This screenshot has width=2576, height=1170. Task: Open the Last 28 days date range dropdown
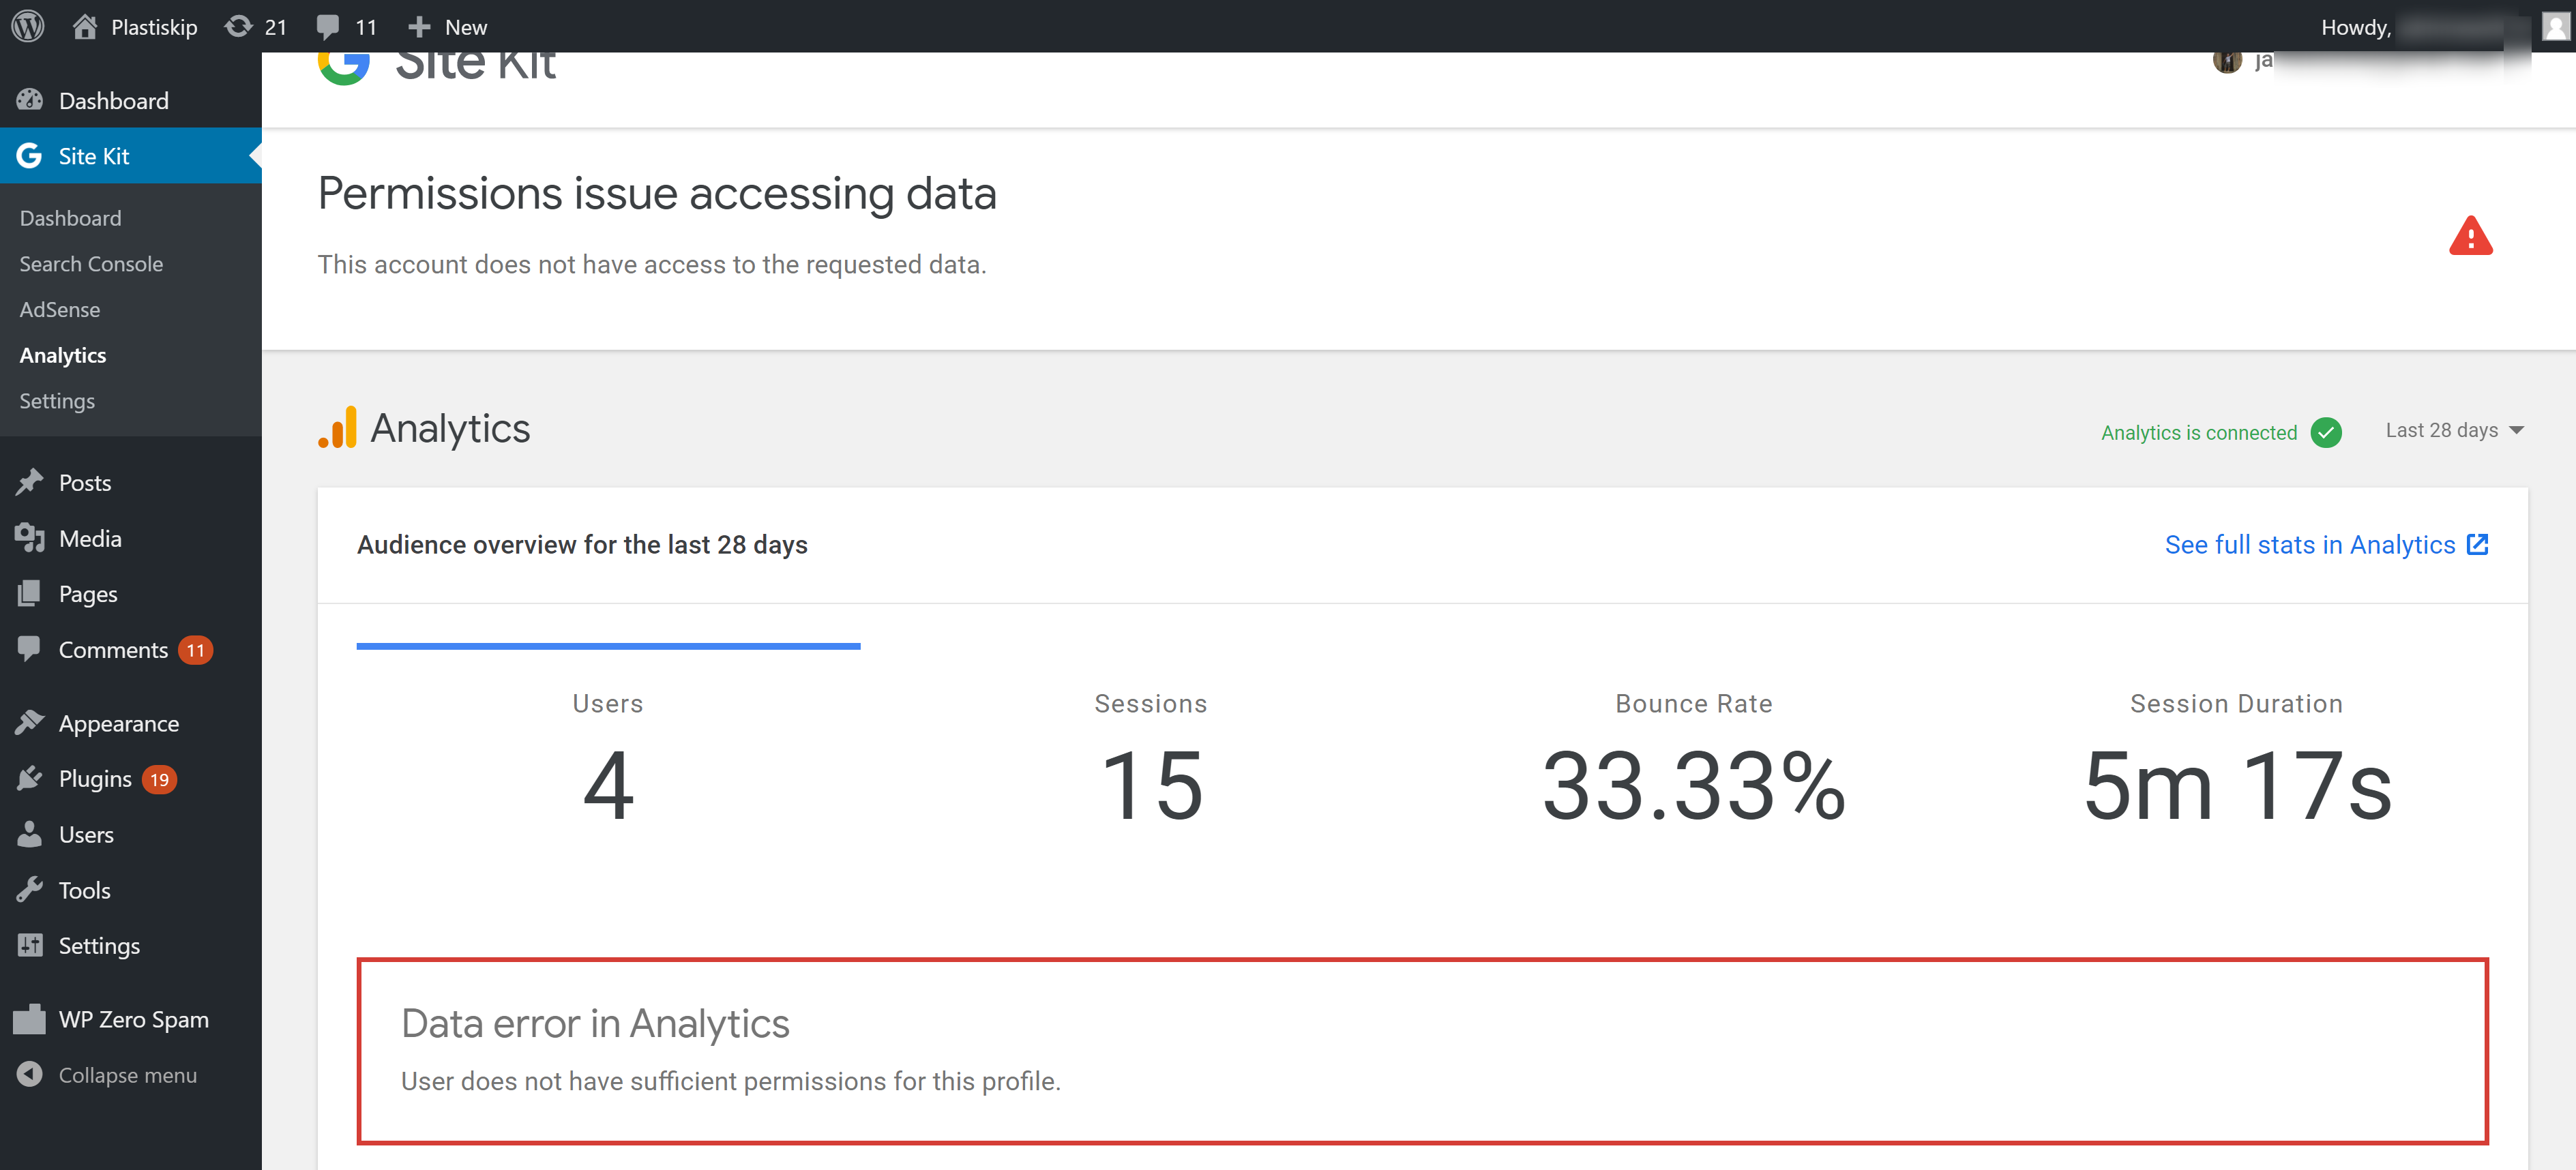[x=2454, y=430]
